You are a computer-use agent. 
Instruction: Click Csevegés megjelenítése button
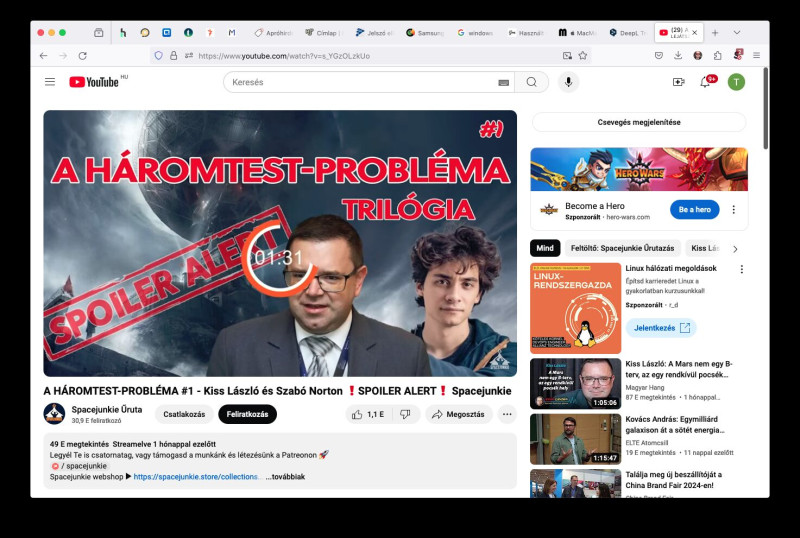pos(639,122)
